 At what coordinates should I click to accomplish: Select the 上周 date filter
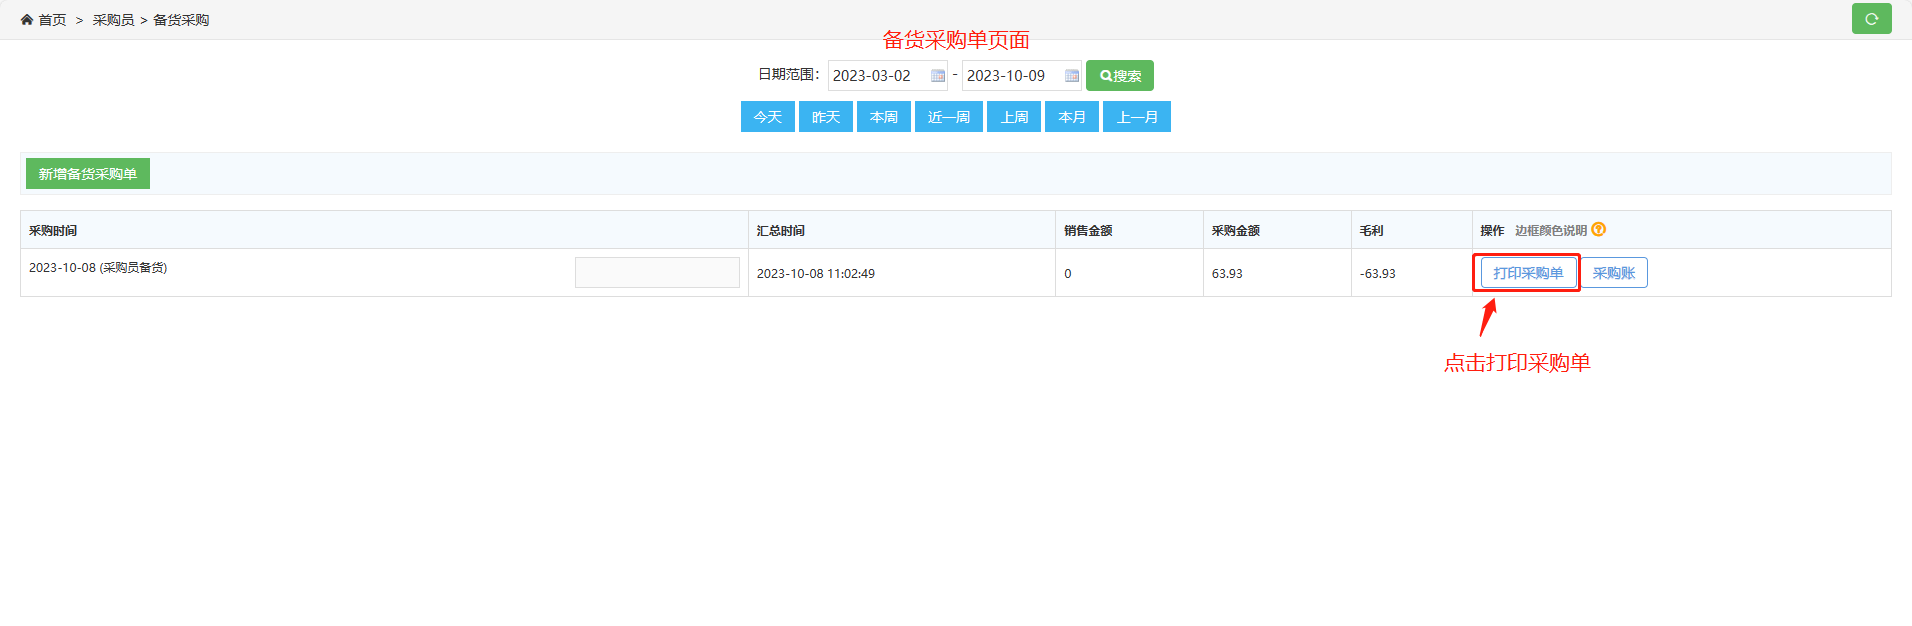(1013, 117)
